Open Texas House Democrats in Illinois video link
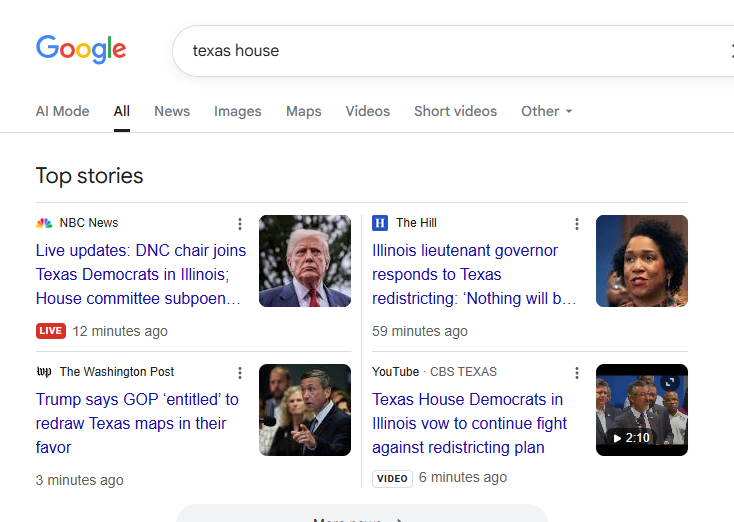 point(469,423)
